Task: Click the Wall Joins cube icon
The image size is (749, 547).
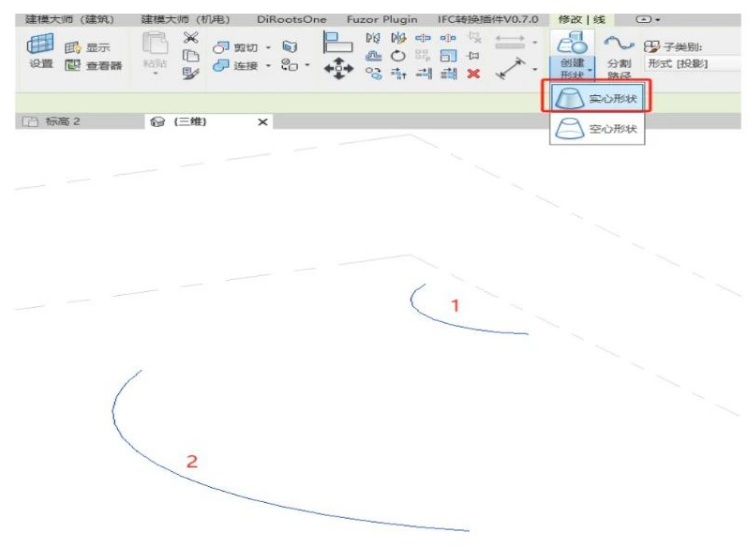Action: (x=289, y=46)
